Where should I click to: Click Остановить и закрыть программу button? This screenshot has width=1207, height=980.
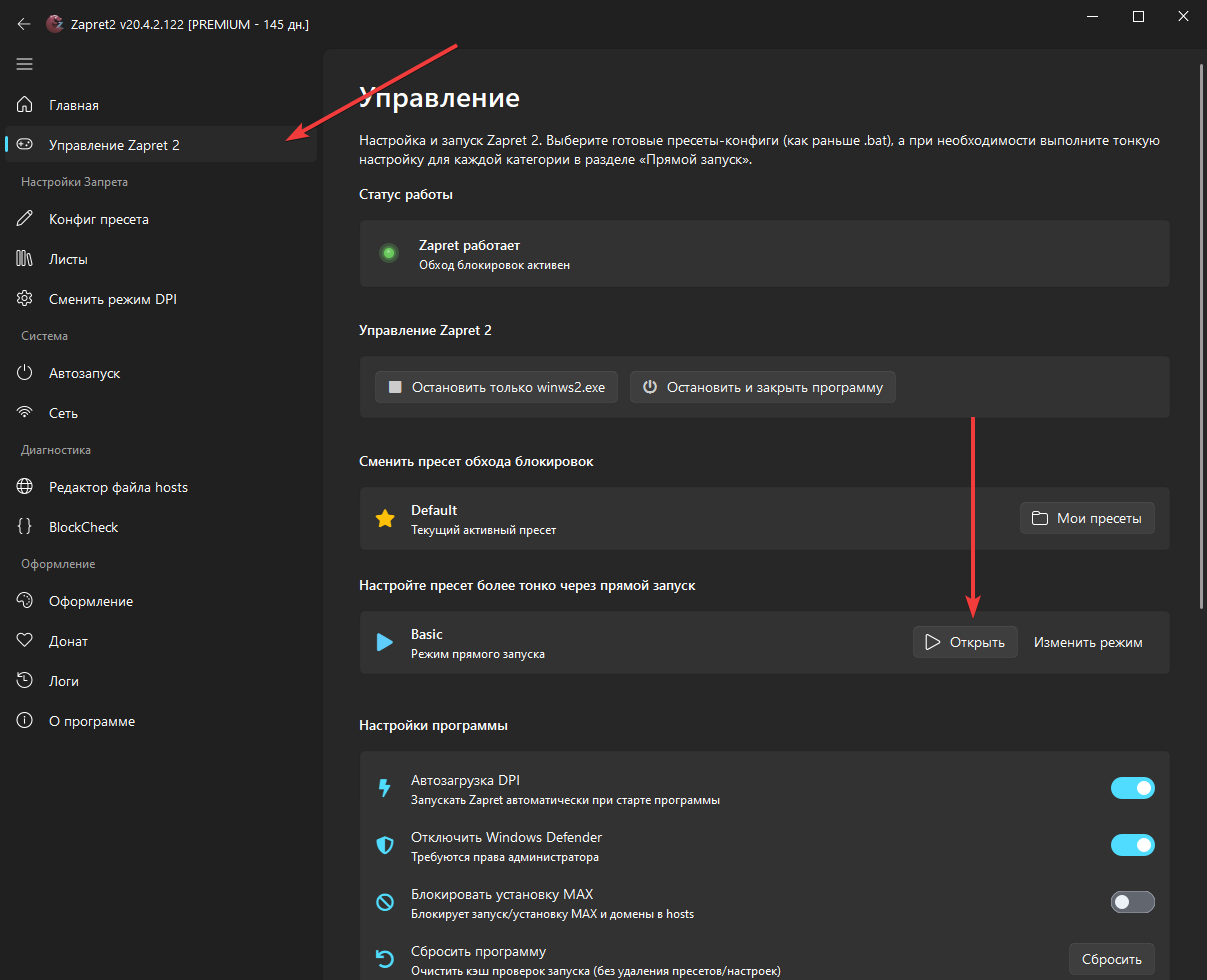(763, 387)
